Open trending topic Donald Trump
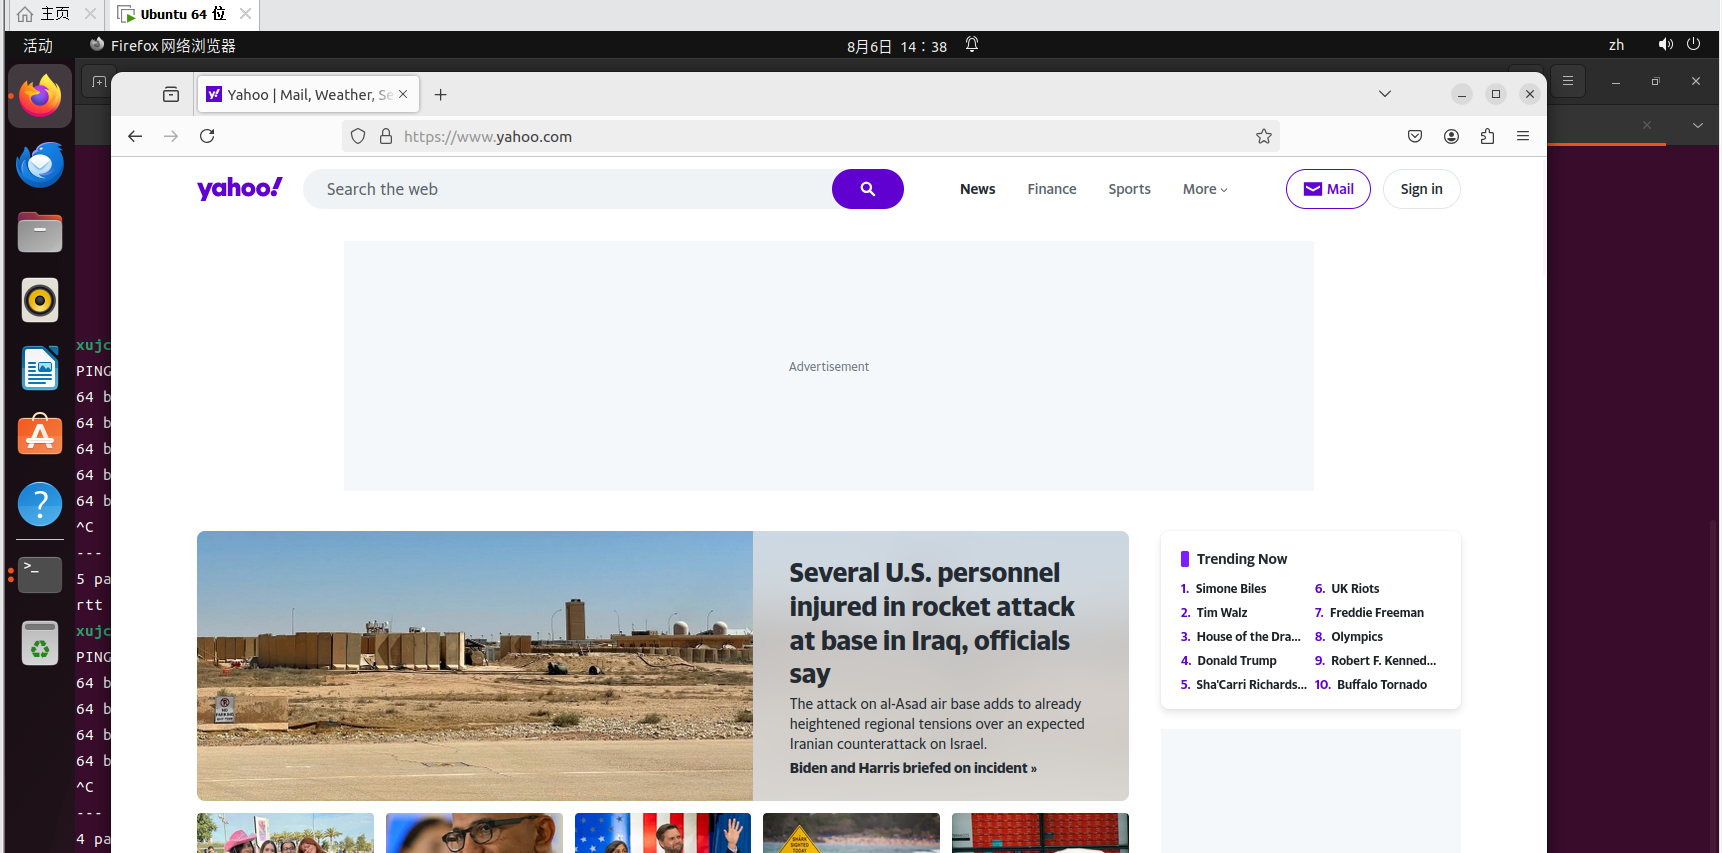 (x=1237, y=661)
